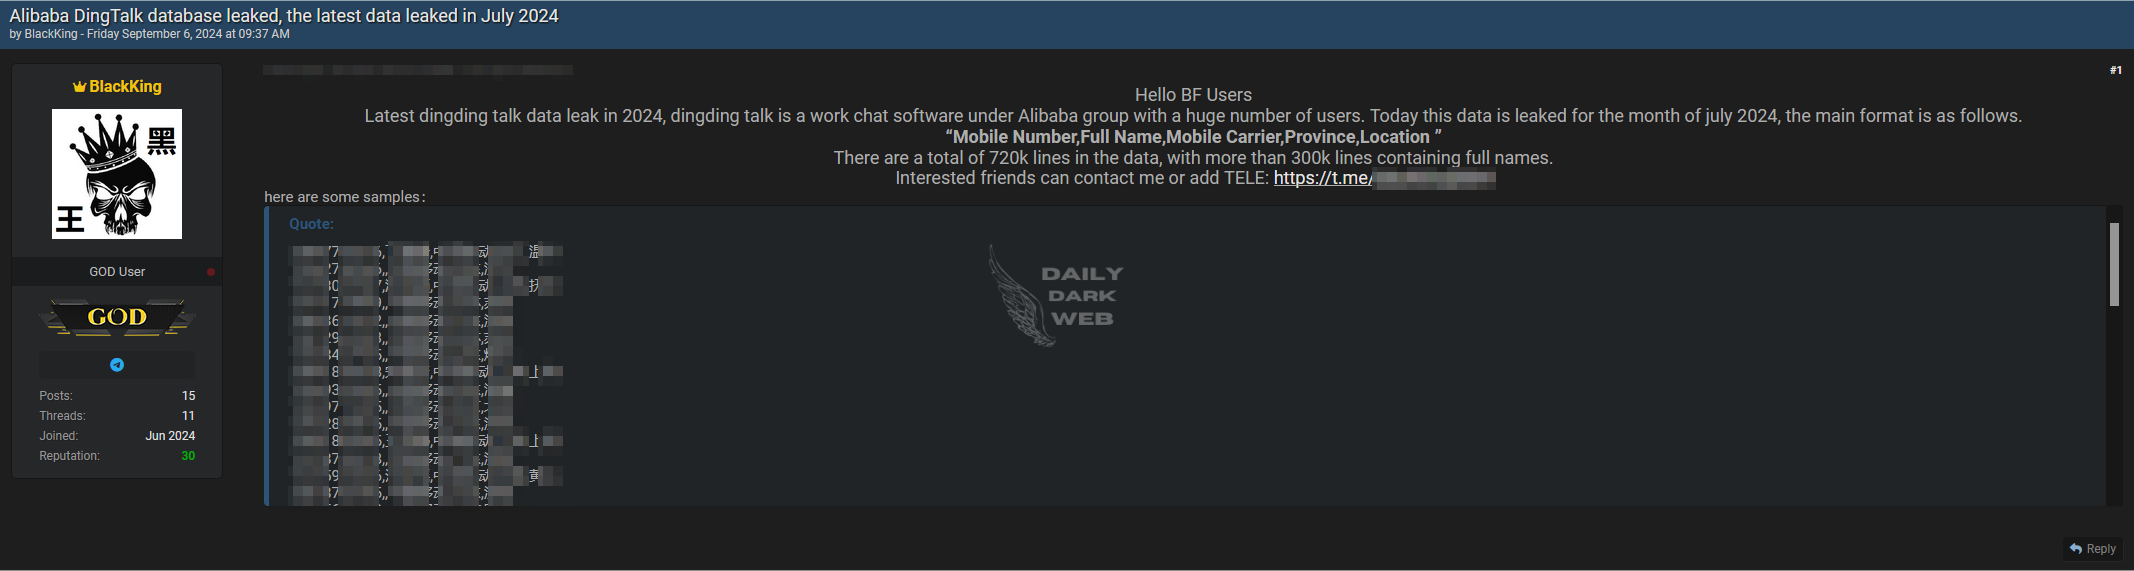
Task: Click the 'GOD User' title text
Action: click(117, 272)
